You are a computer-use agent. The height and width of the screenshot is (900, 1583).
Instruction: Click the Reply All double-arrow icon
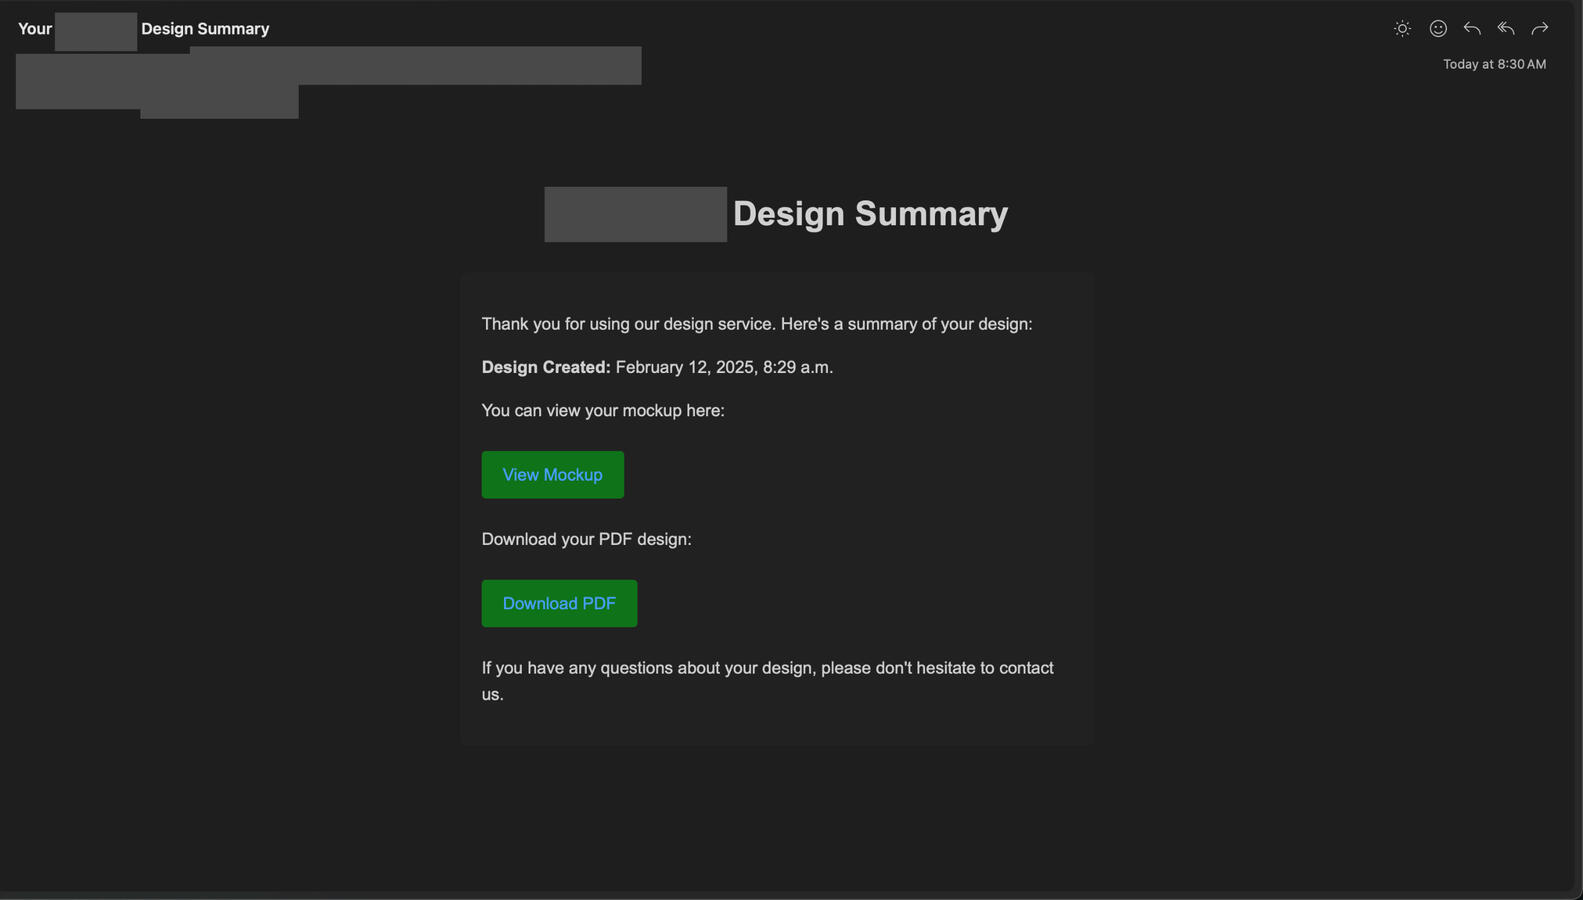coord(1506,29)
